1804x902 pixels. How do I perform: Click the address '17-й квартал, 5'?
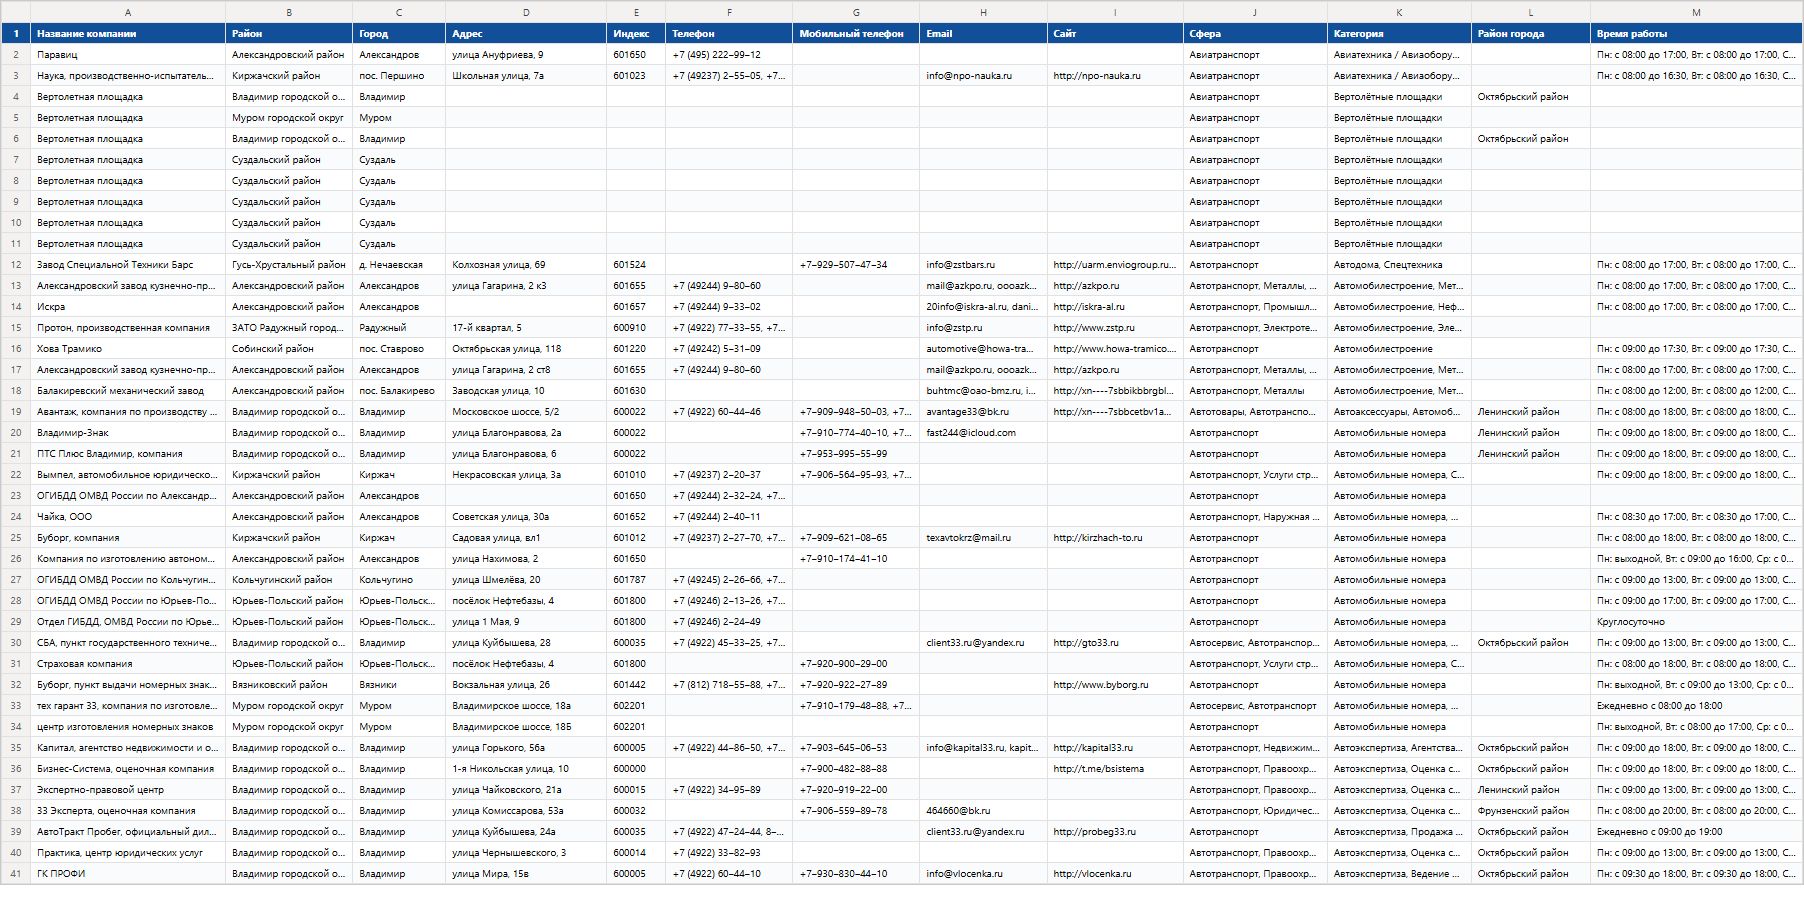(x=526, y=328)
